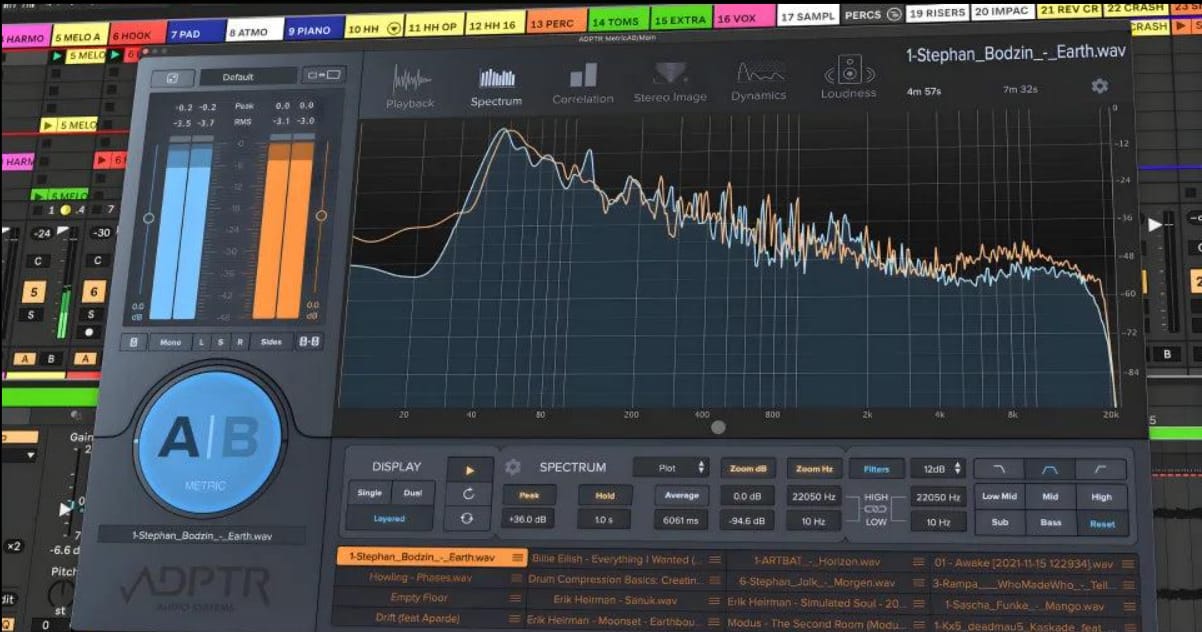Open the Plot type dropdown
The height and width of the screenshot is (632, 1202).
click(669, 467)
